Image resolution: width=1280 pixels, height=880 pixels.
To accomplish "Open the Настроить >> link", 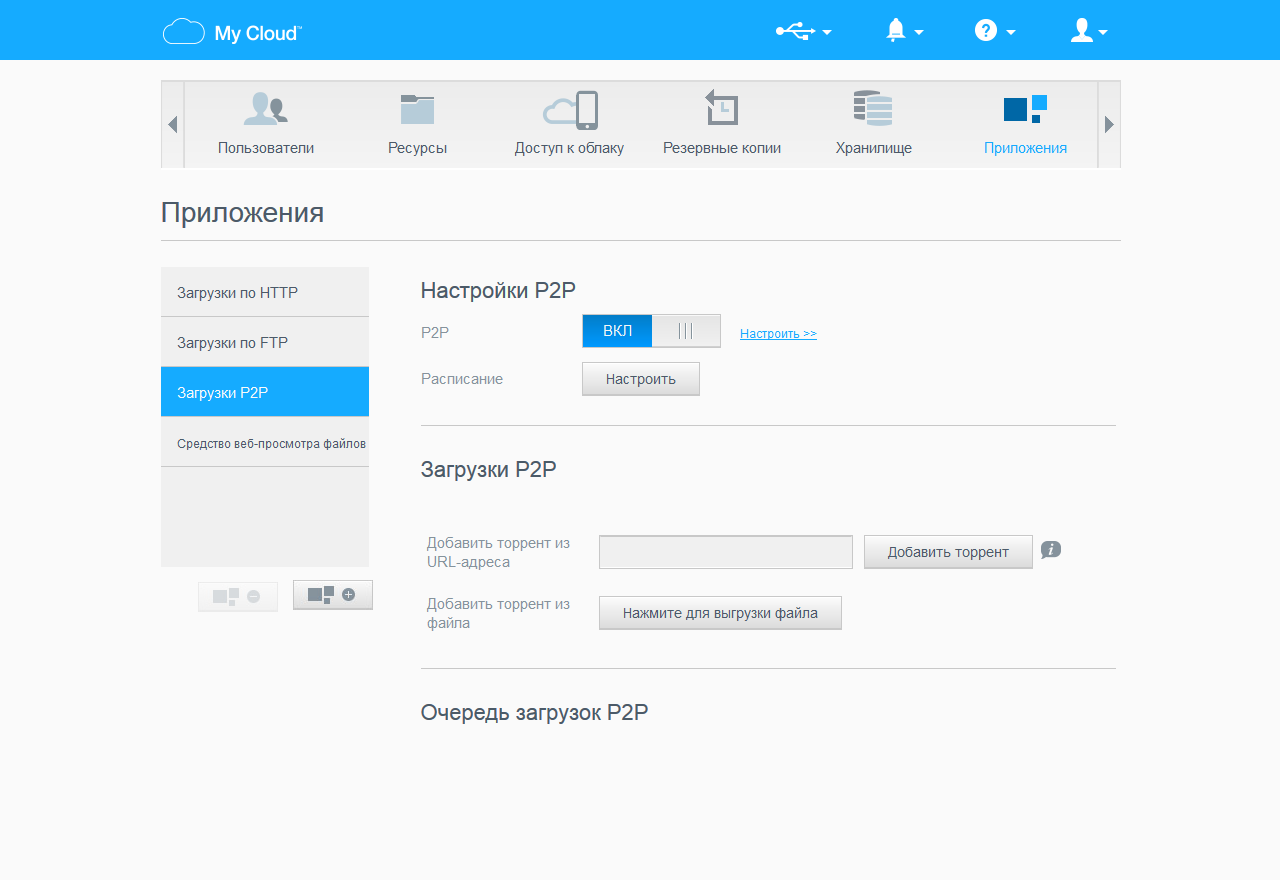I will (x=778, y=334).
